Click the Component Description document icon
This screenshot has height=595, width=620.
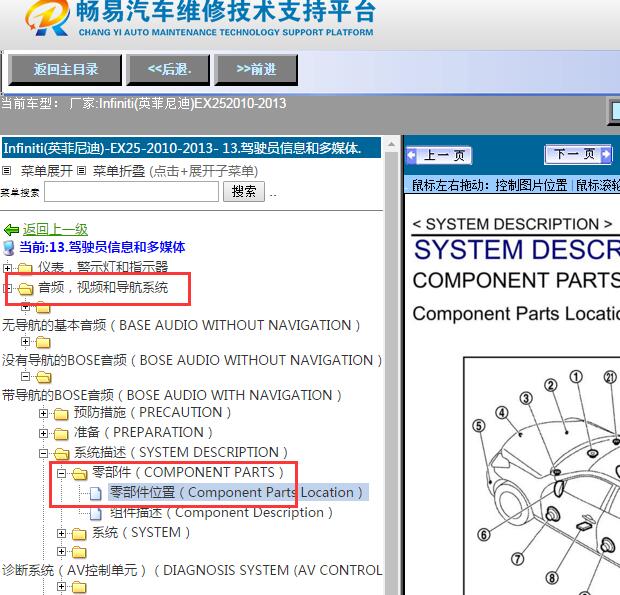96,513
